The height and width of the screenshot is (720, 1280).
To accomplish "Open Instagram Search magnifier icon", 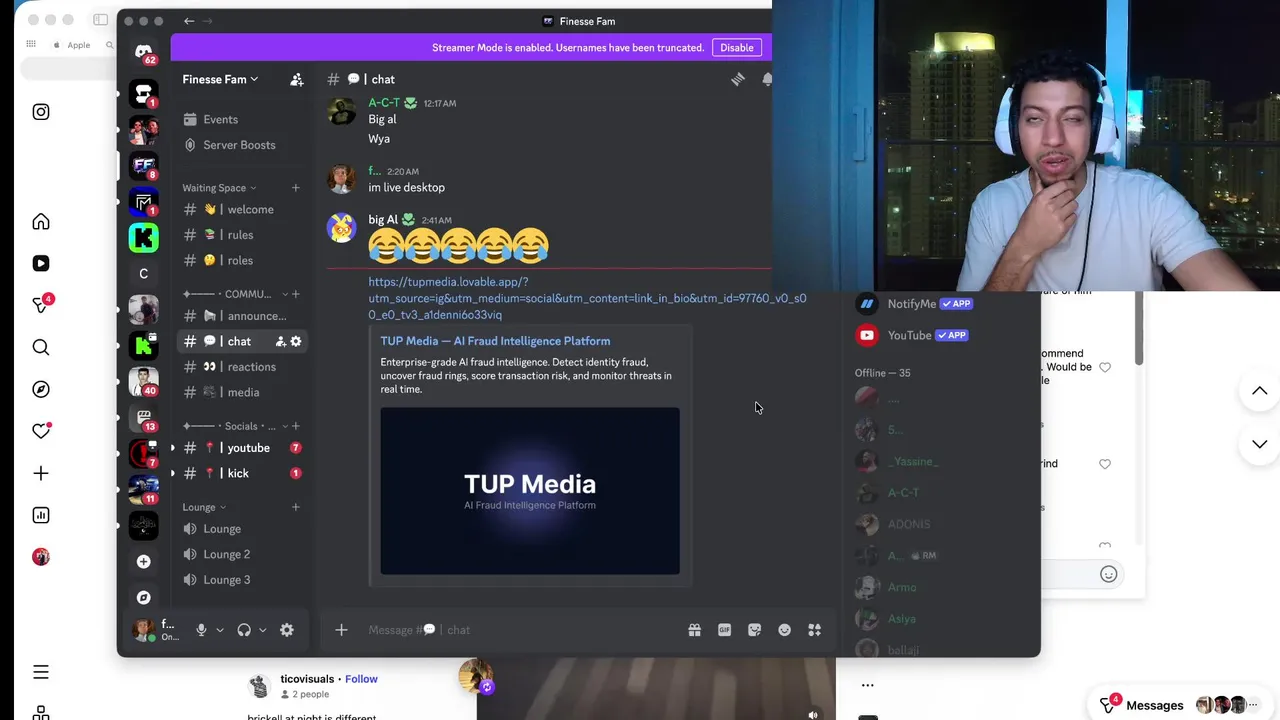I will pyautogui.click(x=41, y=347).
